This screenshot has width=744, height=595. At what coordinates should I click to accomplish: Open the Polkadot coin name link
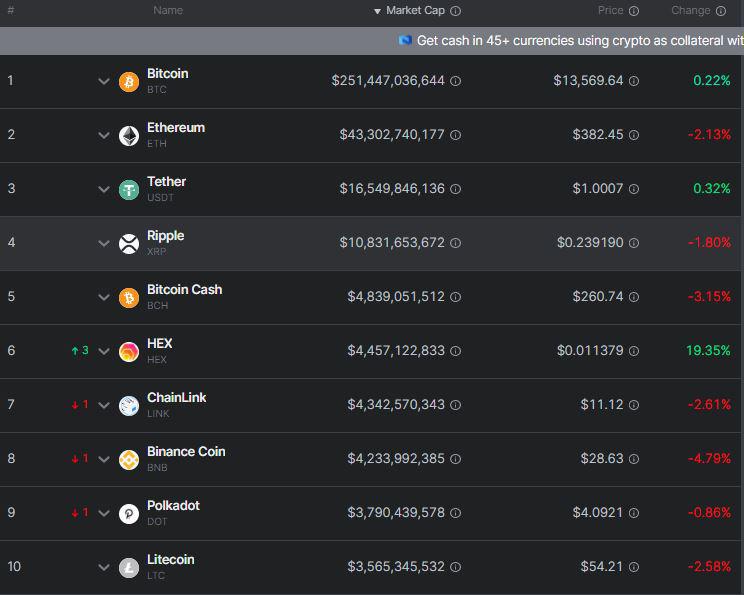(173, 506)
